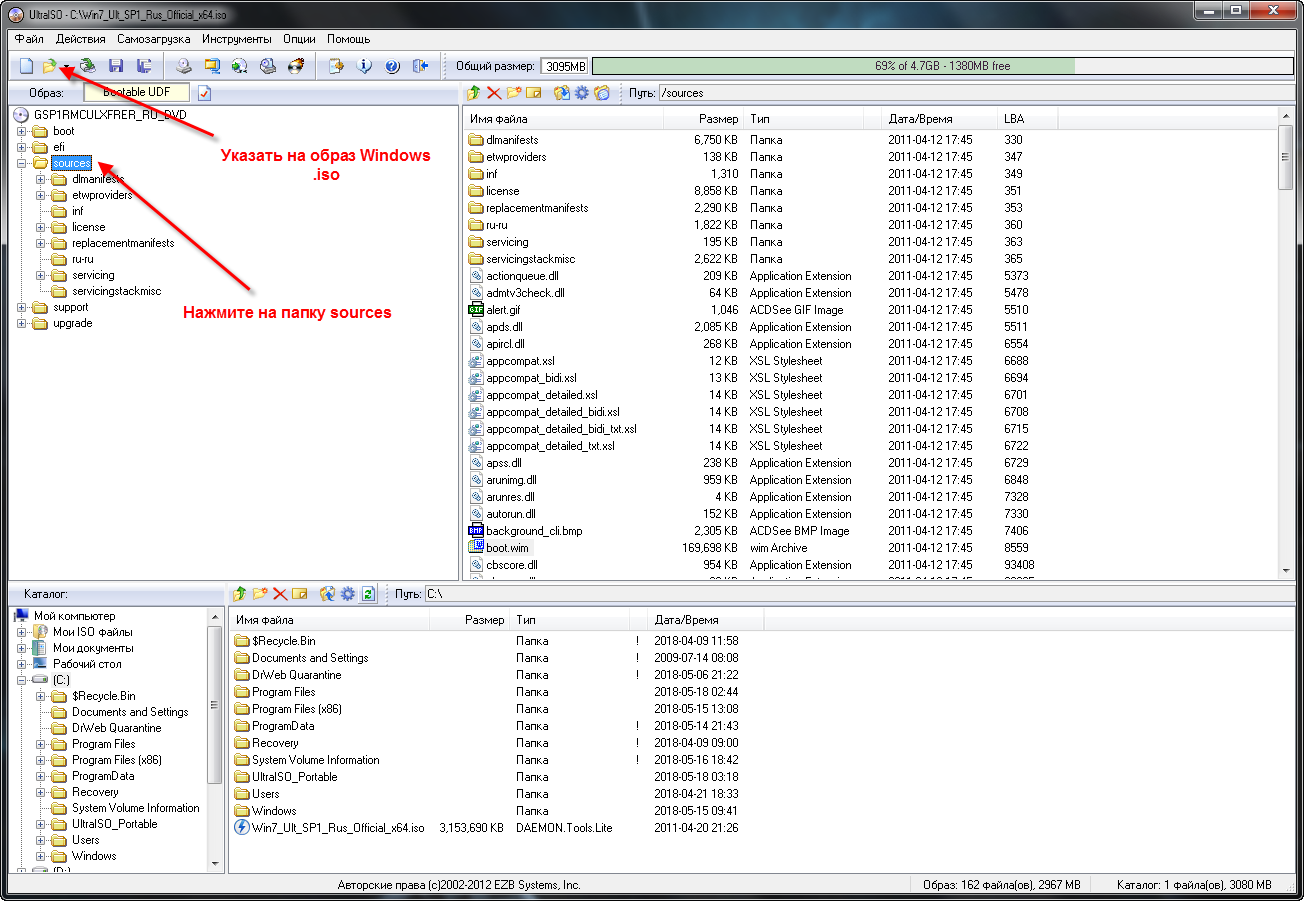Select the servicingstackmisc folder in image tree

(116, 291)
